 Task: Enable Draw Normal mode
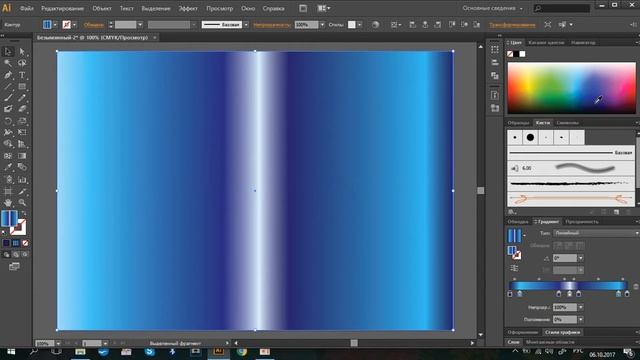tap(6, 254)
